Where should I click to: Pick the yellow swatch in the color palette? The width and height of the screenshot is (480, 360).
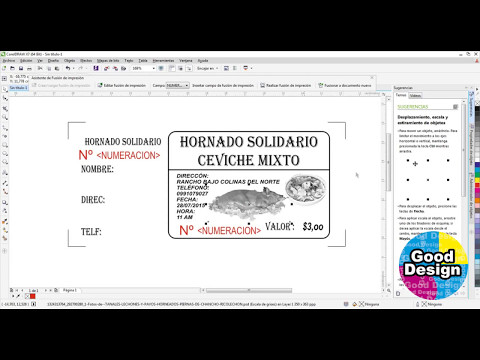coord(477,180)
